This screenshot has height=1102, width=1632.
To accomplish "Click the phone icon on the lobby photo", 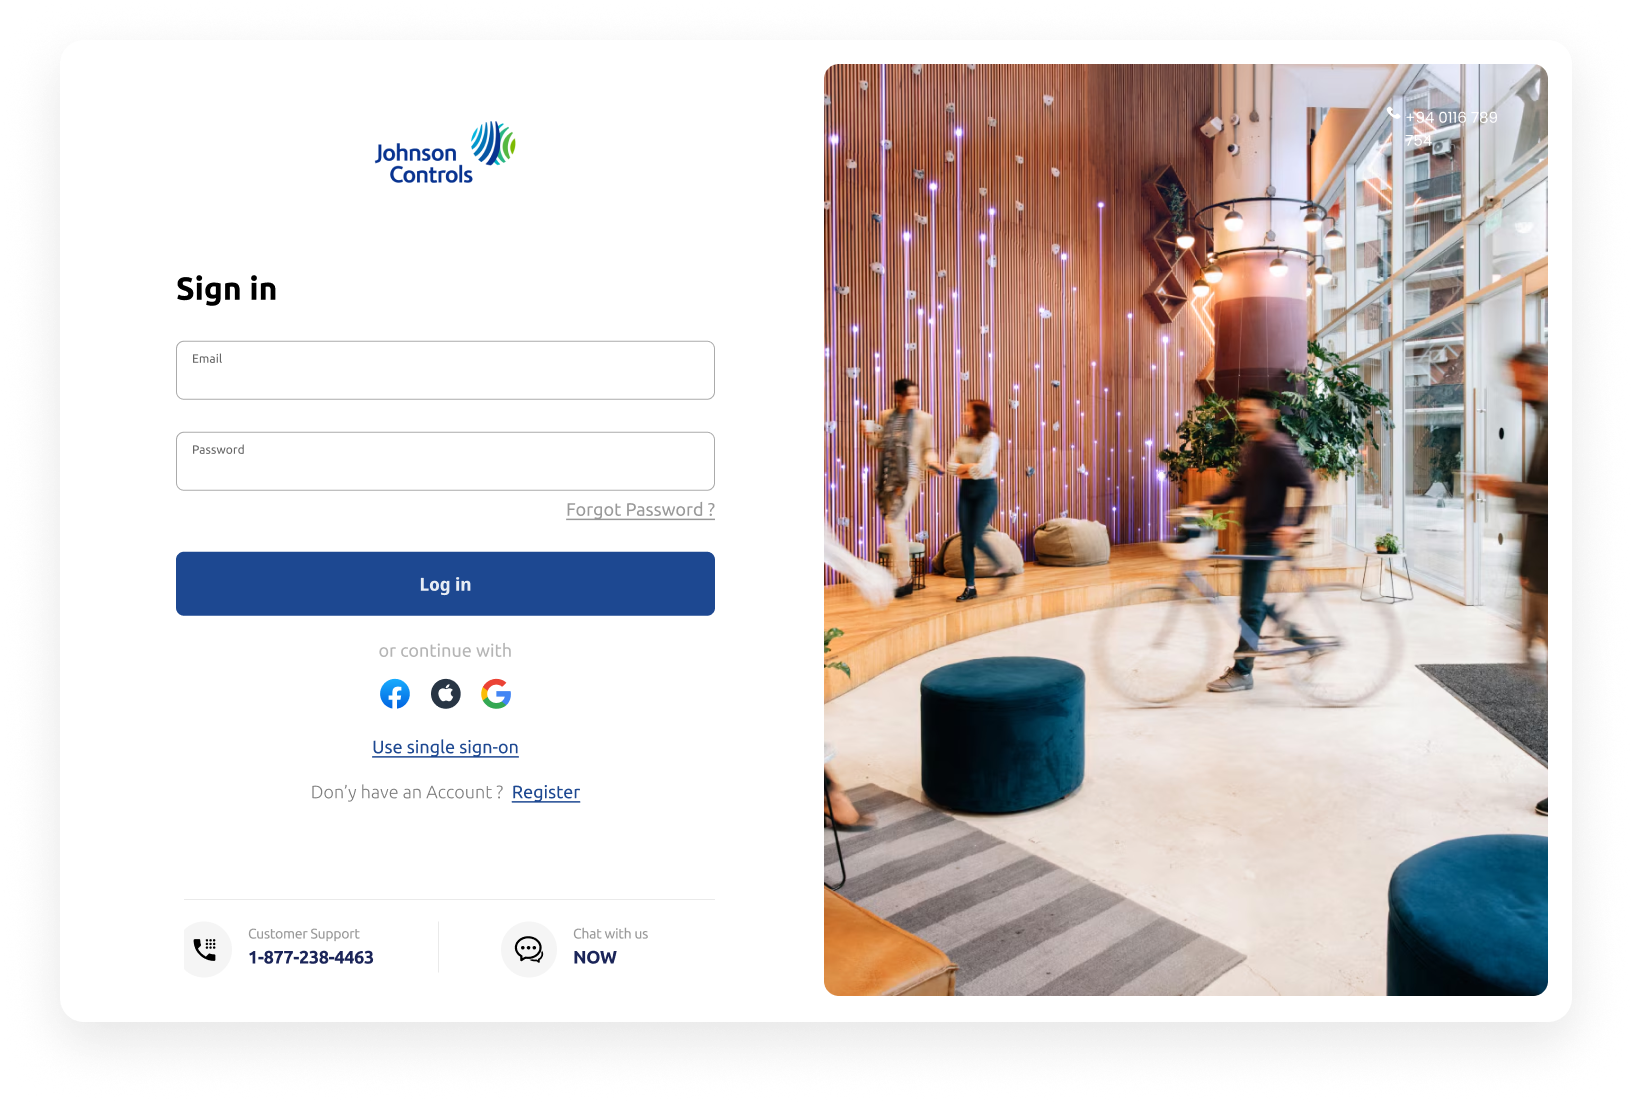I will coord(1393,114).
